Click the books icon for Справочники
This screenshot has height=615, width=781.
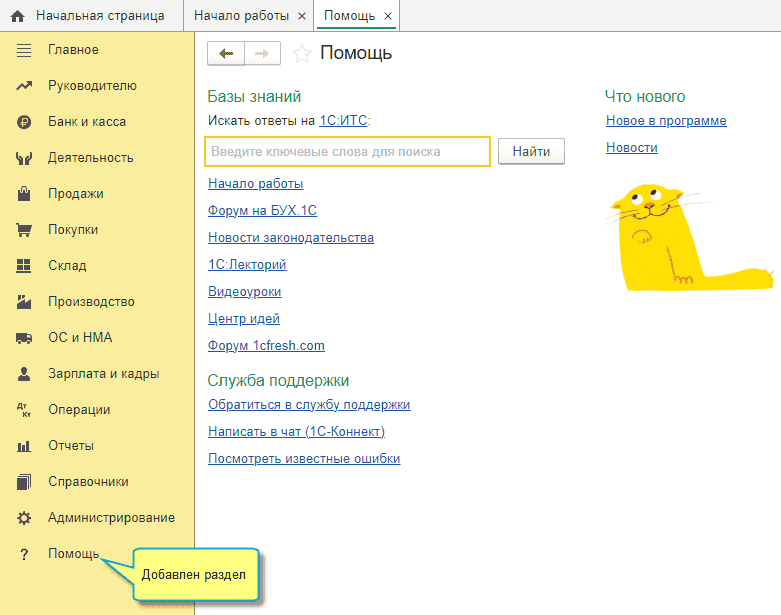pos(24,482)
